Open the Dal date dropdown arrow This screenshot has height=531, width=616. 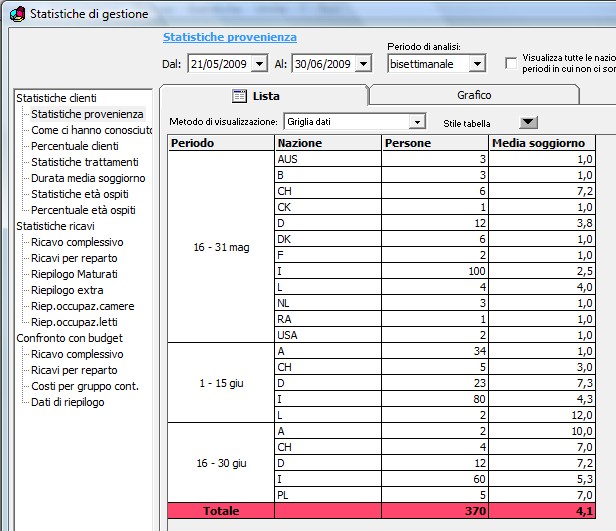tap(259, 64)
